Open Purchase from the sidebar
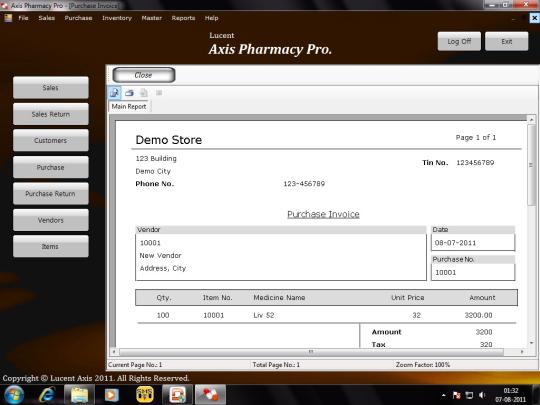The image size is (540, 405). point(51,167)
